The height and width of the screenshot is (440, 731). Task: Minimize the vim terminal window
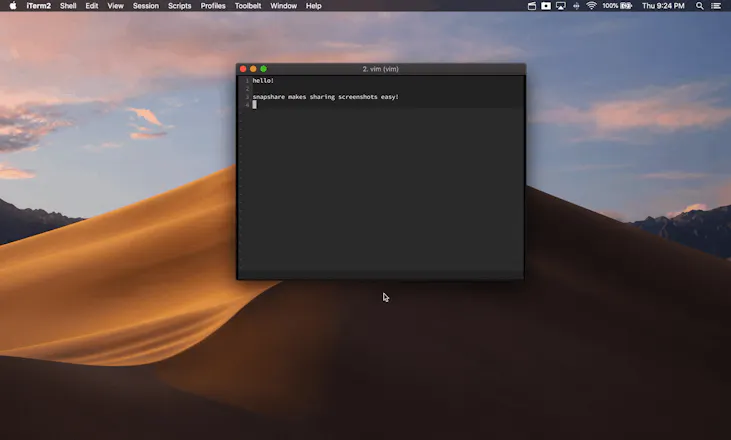253,69
